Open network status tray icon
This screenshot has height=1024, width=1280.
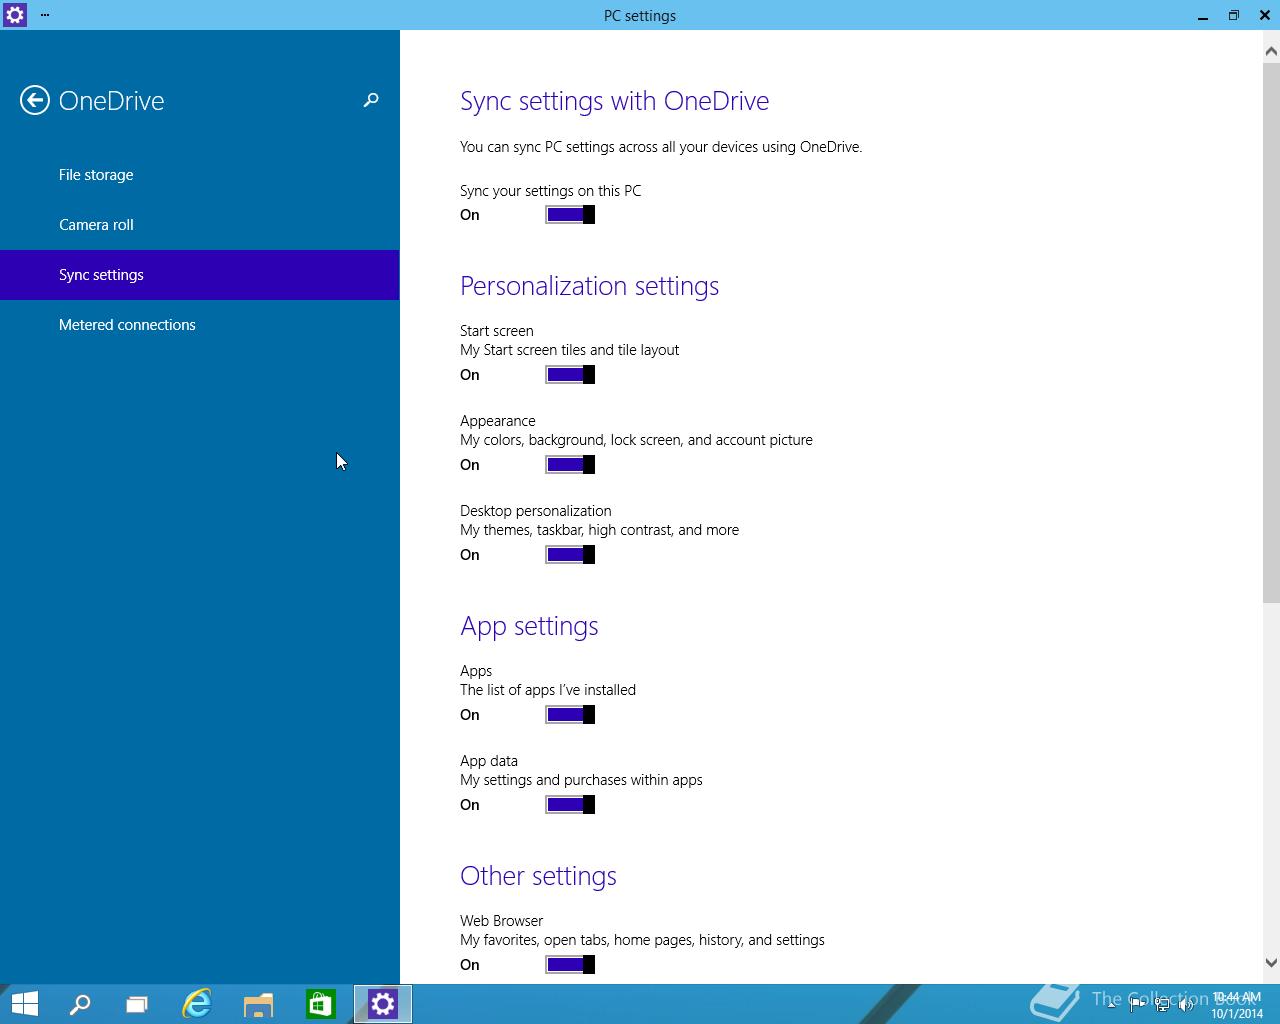click(1162, 1006)
